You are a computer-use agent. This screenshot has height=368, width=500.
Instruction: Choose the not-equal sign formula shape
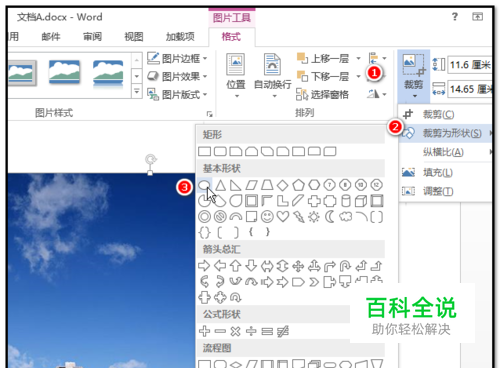(283, 331)
